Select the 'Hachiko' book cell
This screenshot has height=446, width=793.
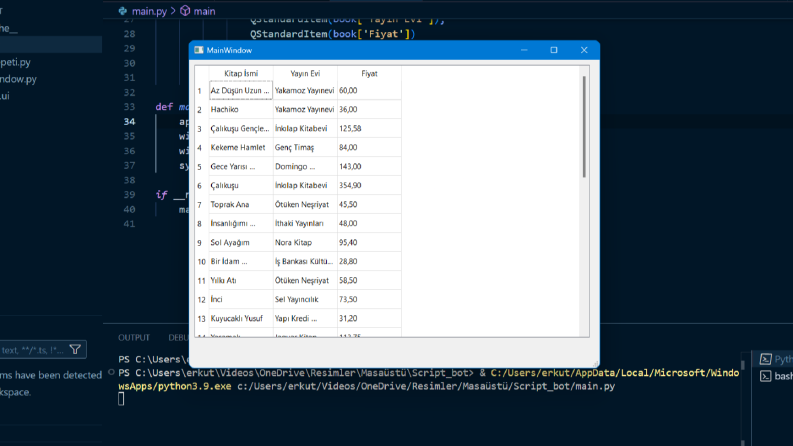tap(241, 109)
